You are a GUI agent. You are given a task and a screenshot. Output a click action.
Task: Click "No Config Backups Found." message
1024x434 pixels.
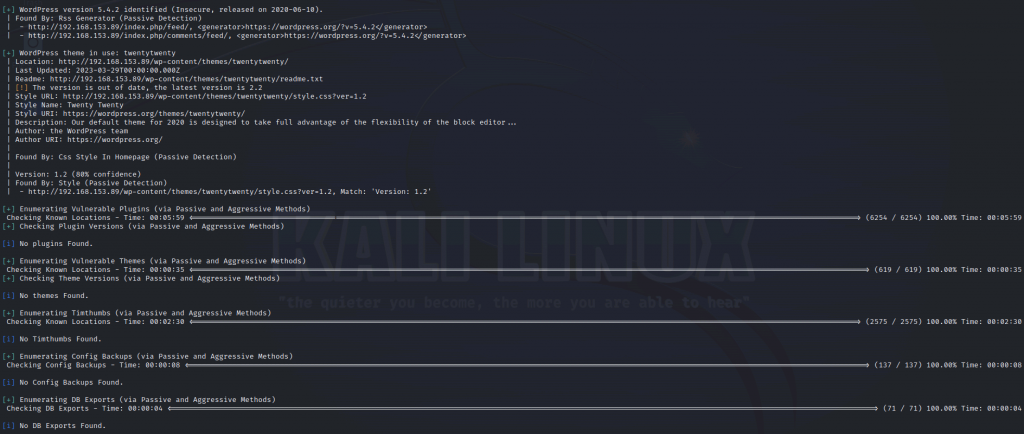(63, 382)
